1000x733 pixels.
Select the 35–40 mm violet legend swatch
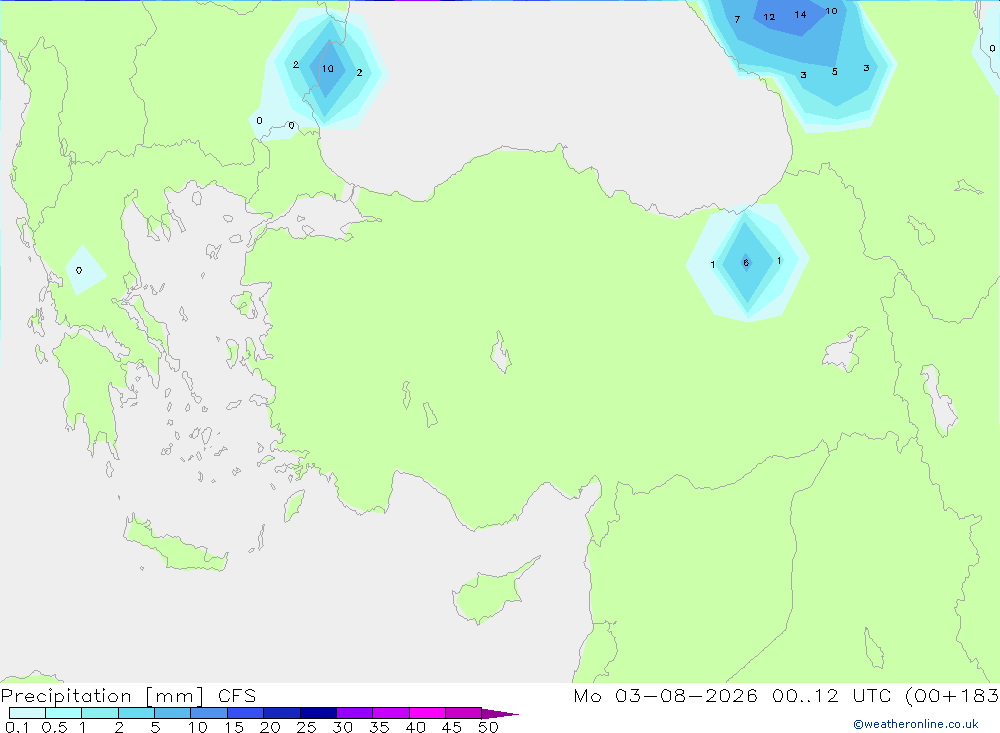point(391,713)
